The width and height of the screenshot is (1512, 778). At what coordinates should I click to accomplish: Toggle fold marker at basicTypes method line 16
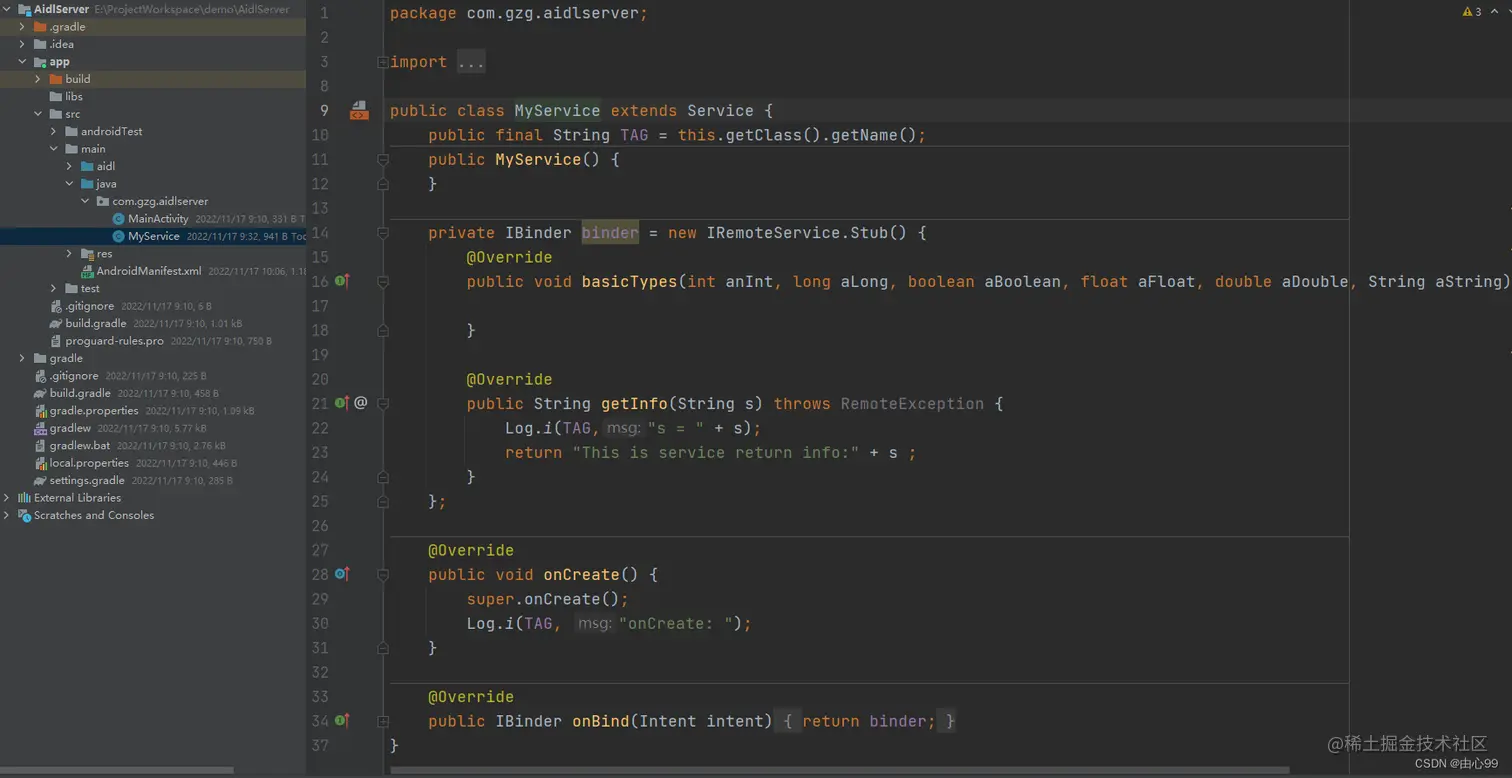[383, 282]
